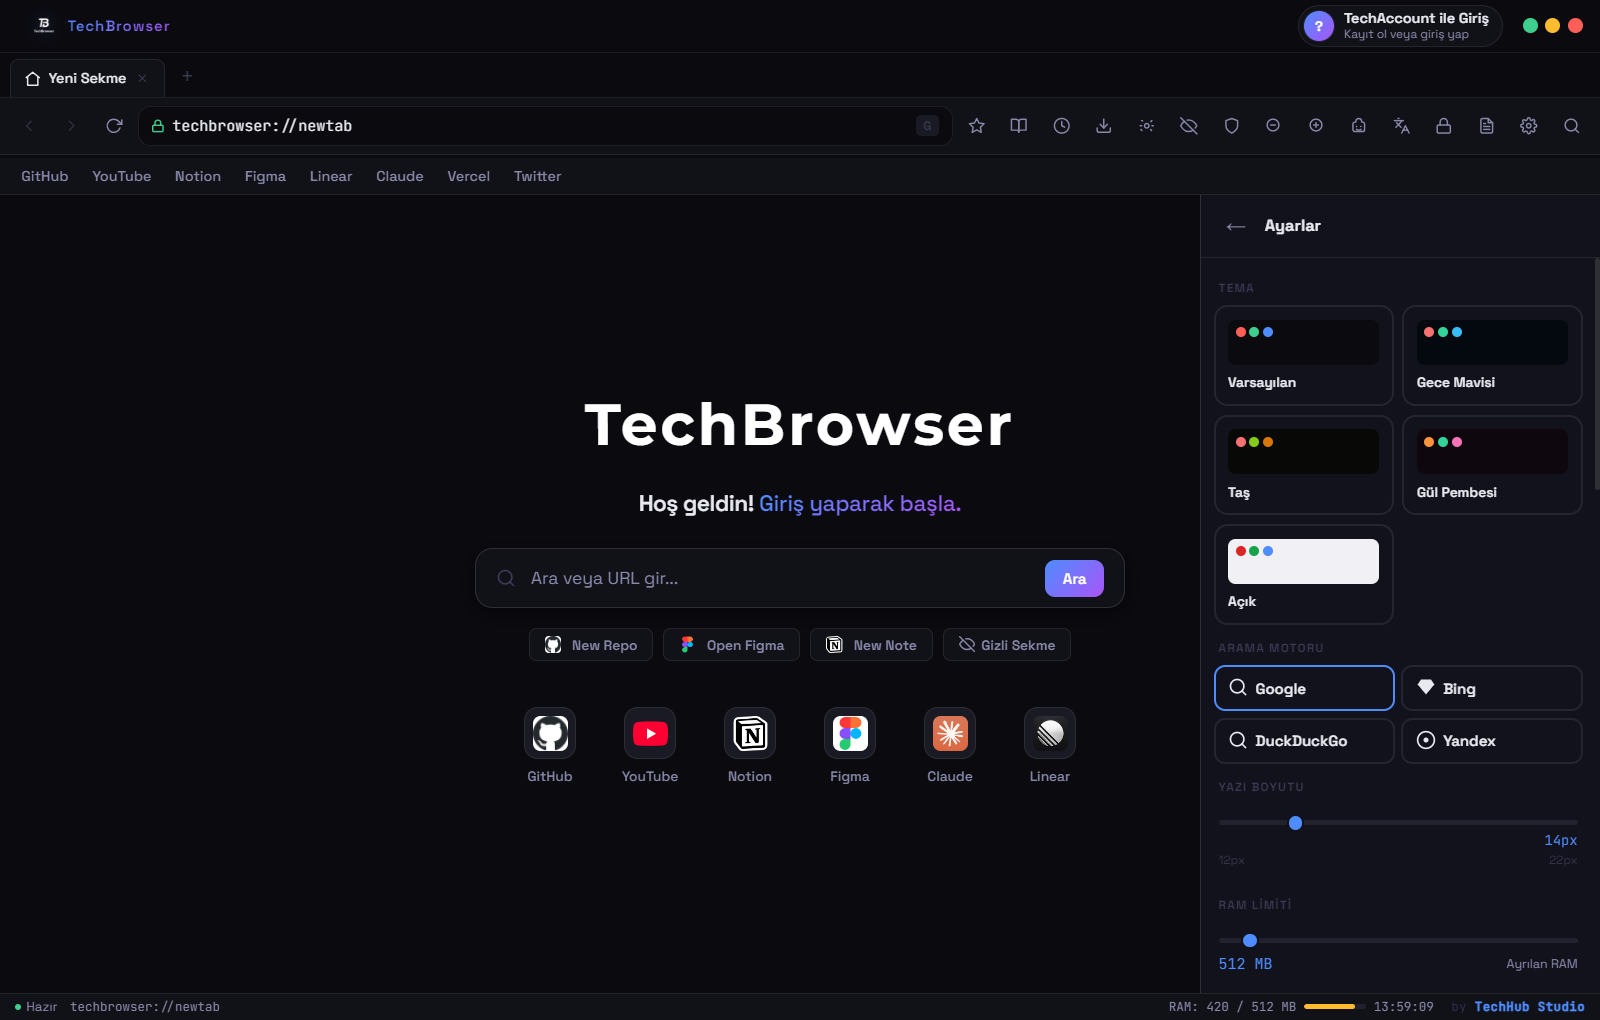The width and height of the screenshot is (1600, 1020).
Task: Select Yandex as search engine
Action: 1492,741
